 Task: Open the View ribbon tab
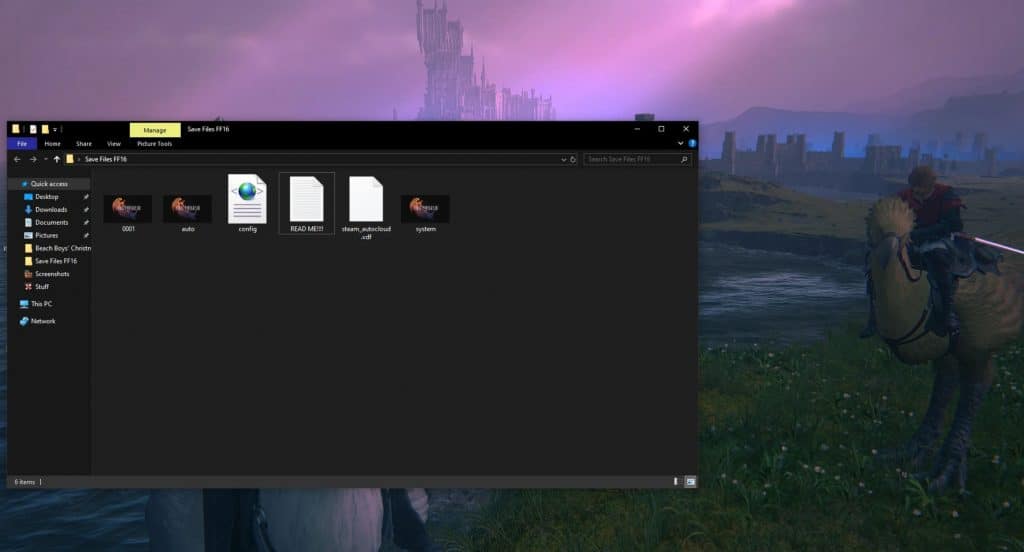point(113,144)
